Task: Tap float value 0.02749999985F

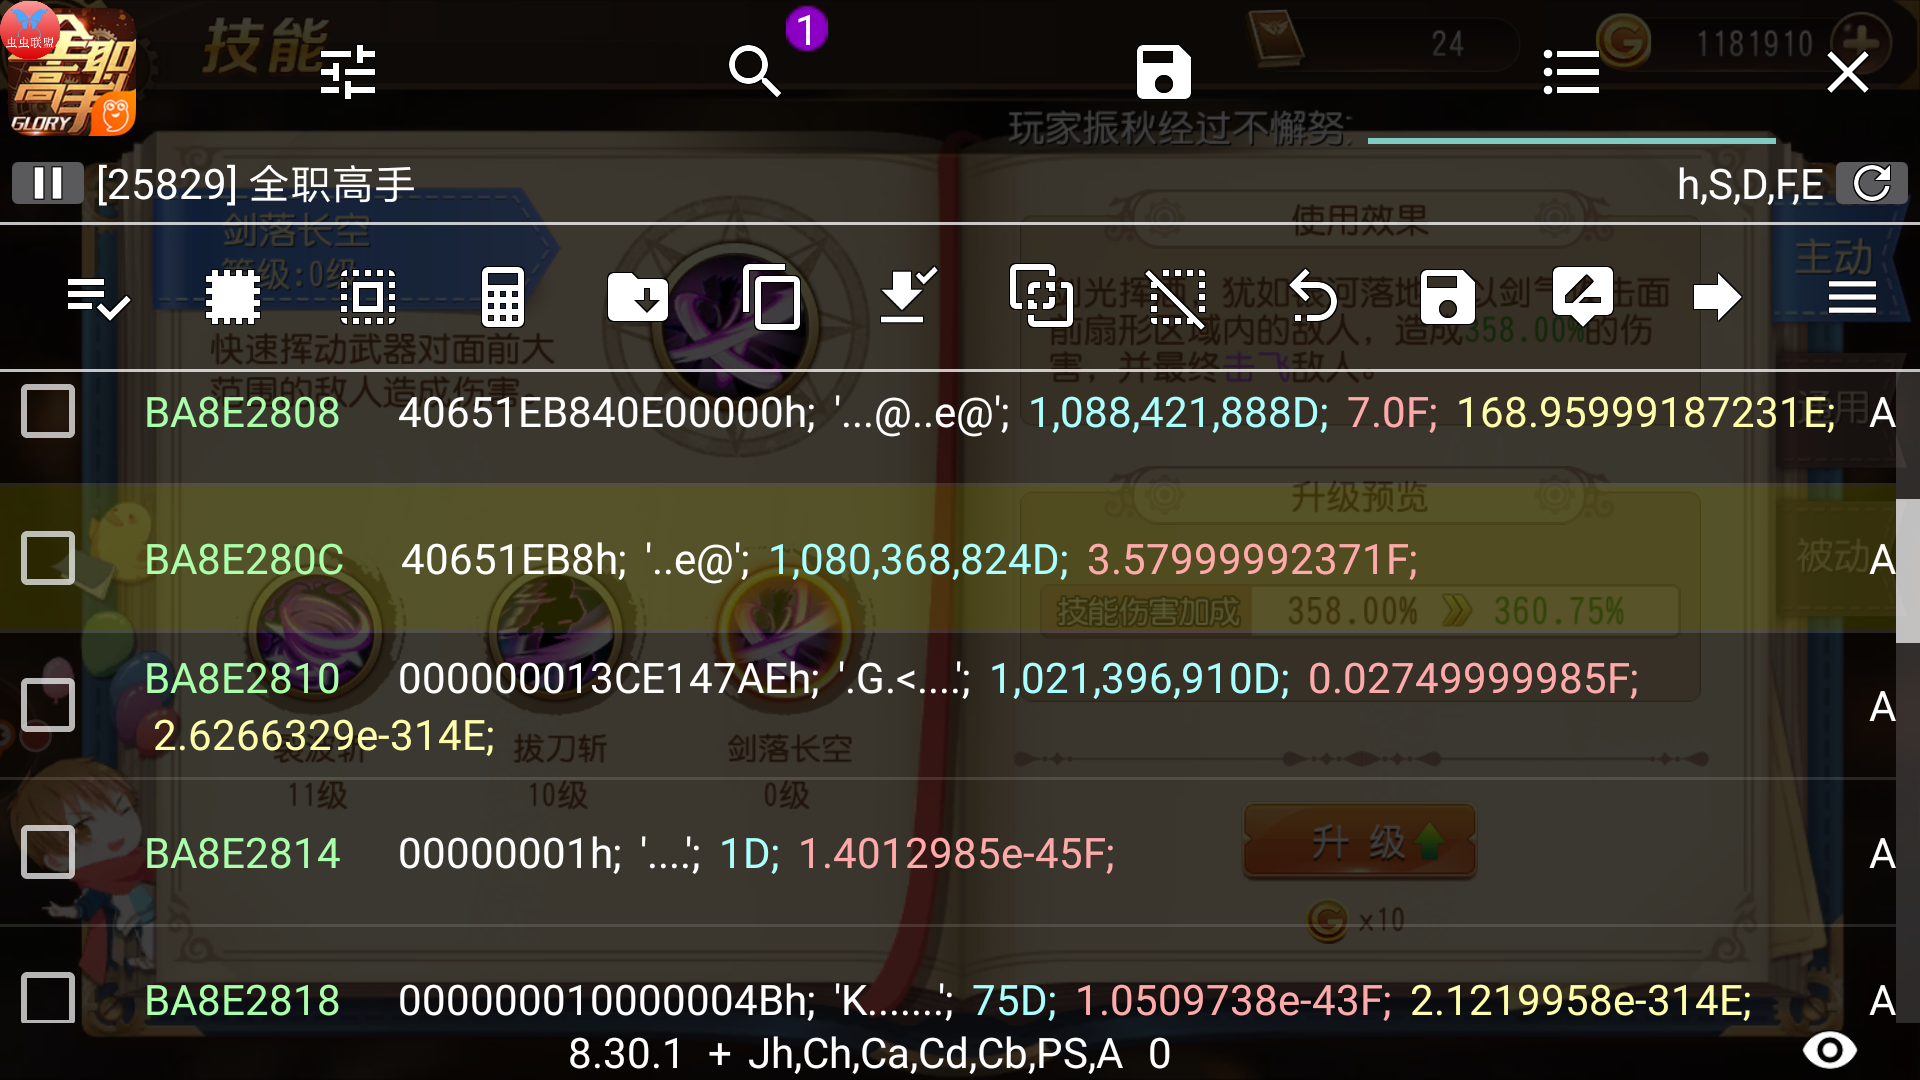Action: (x=1473, y=679)
